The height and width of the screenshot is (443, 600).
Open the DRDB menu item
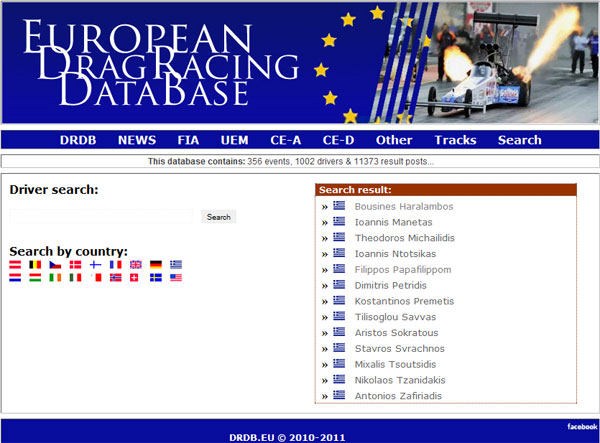pos(78,140)
